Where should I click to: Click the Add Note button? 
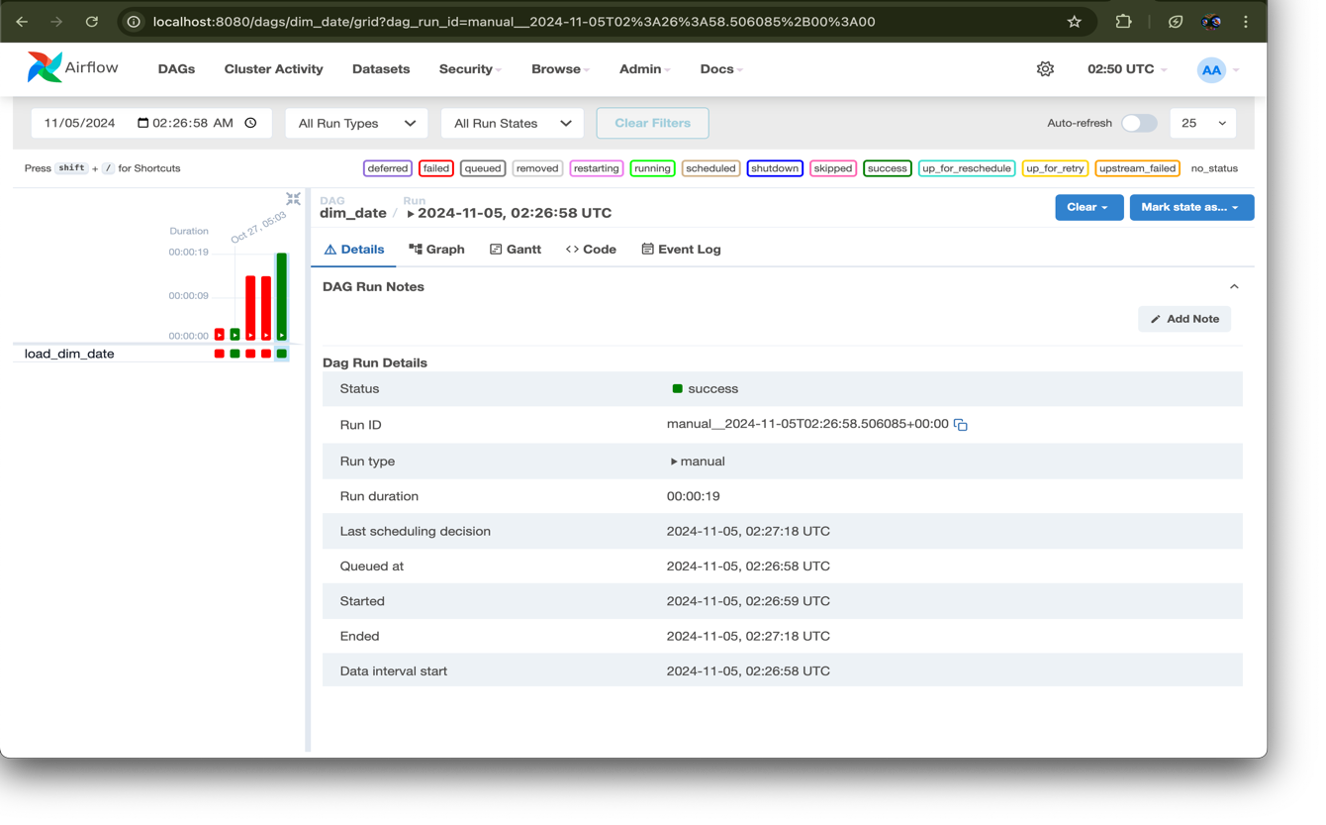click(1184, 319)
